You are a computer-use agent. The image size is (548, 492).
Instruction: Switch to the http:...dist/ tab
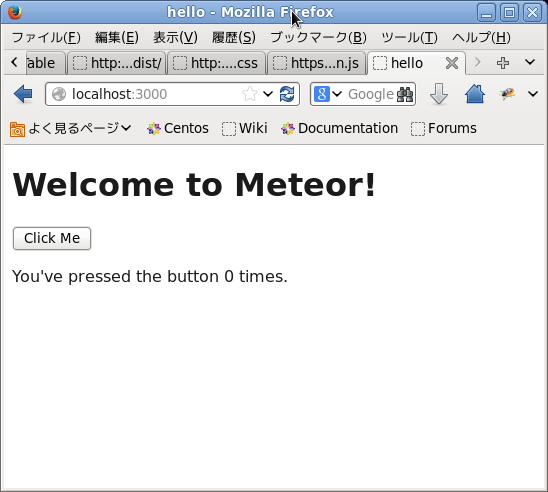point(117,63)
